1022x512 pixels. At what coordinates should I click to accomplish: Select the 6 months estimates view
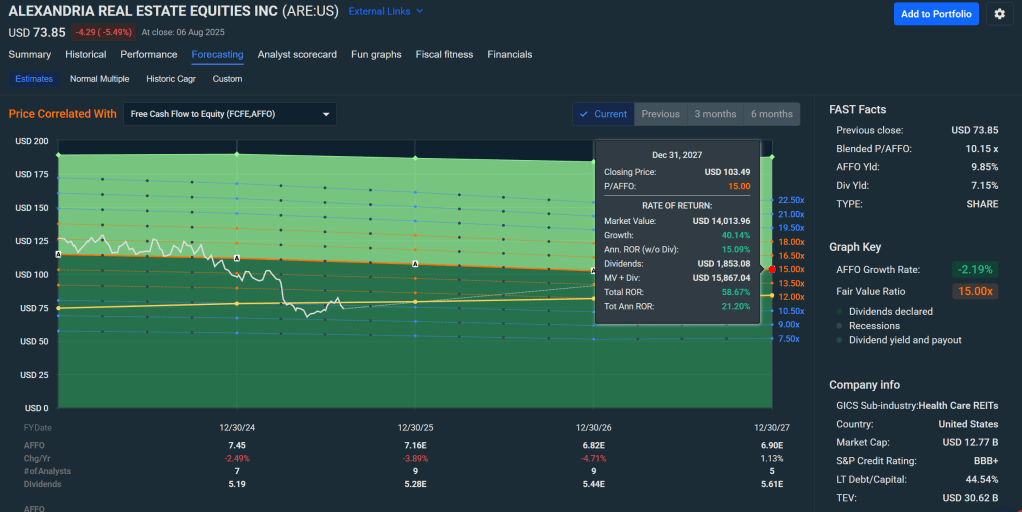click(x=771, y=114)
